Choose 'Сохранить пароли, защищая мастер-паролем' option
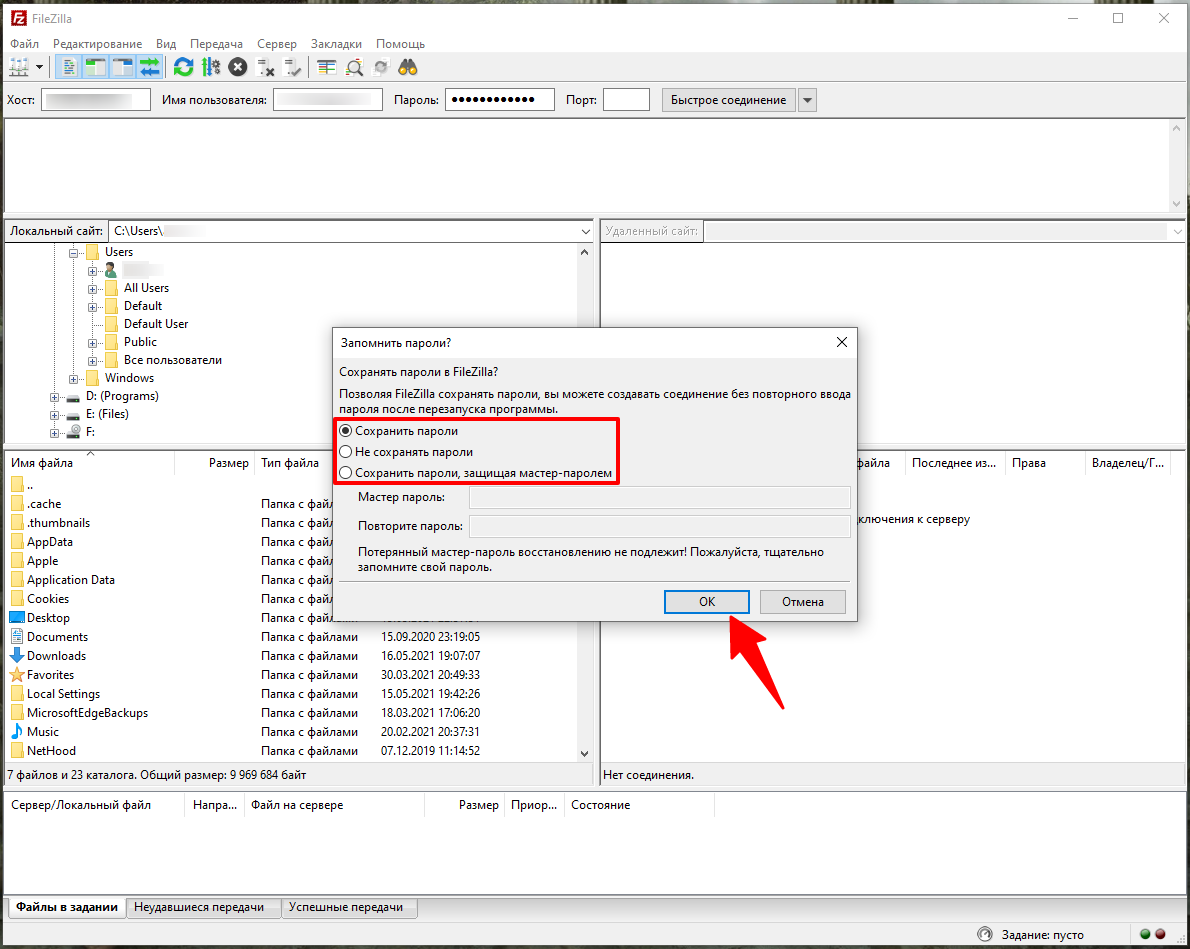 346,473
